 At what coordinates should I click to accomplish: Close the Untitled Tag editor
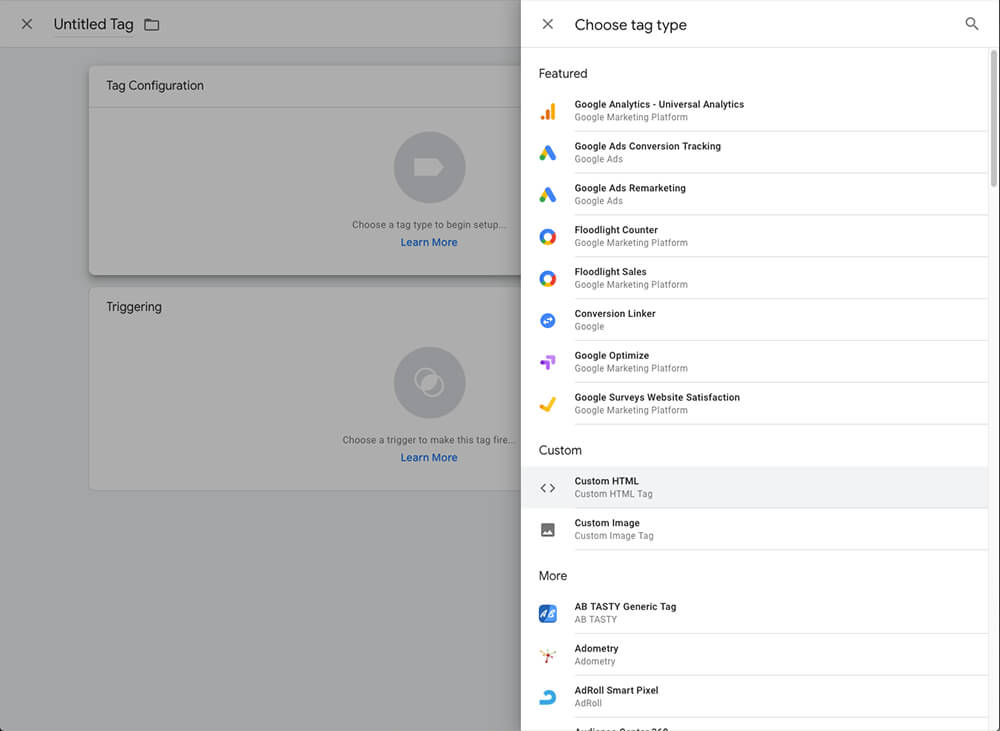tap(27, 24)
